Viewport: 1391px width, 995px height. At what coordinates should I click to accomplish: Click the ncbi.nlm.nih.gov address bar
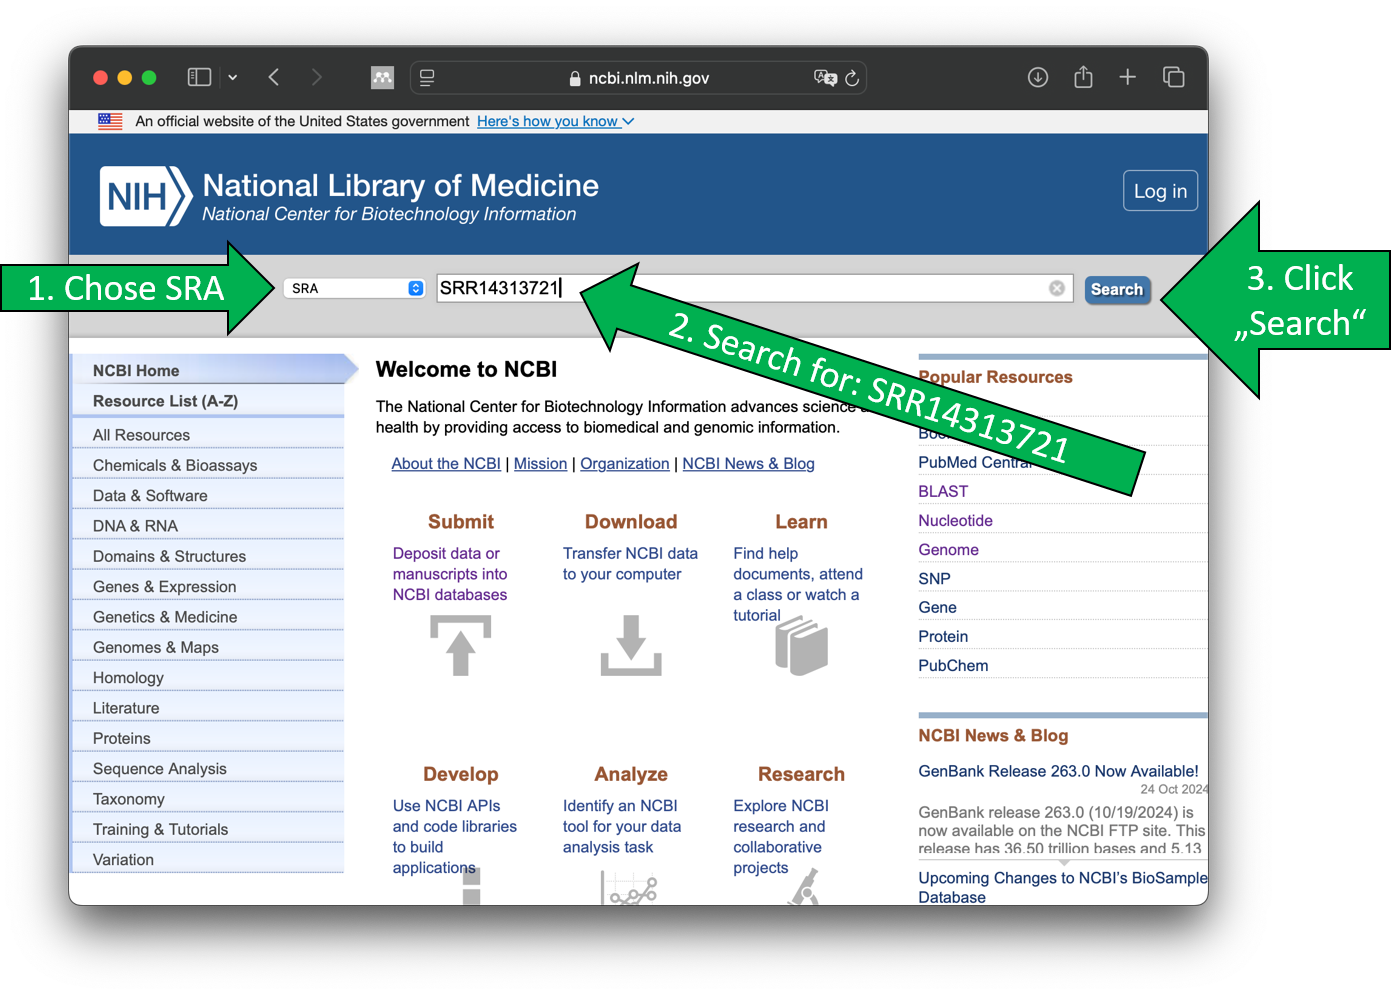coord(638,78)
